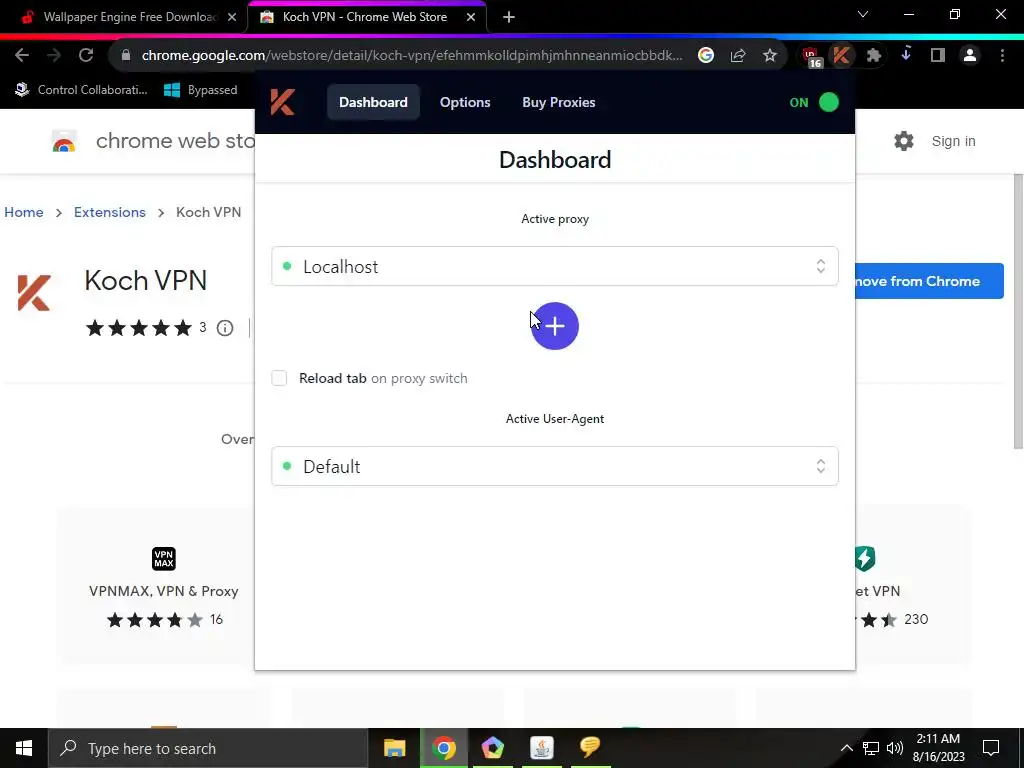
Task: Open File Explorer from taskbar
Action: [x=394, y=748]
